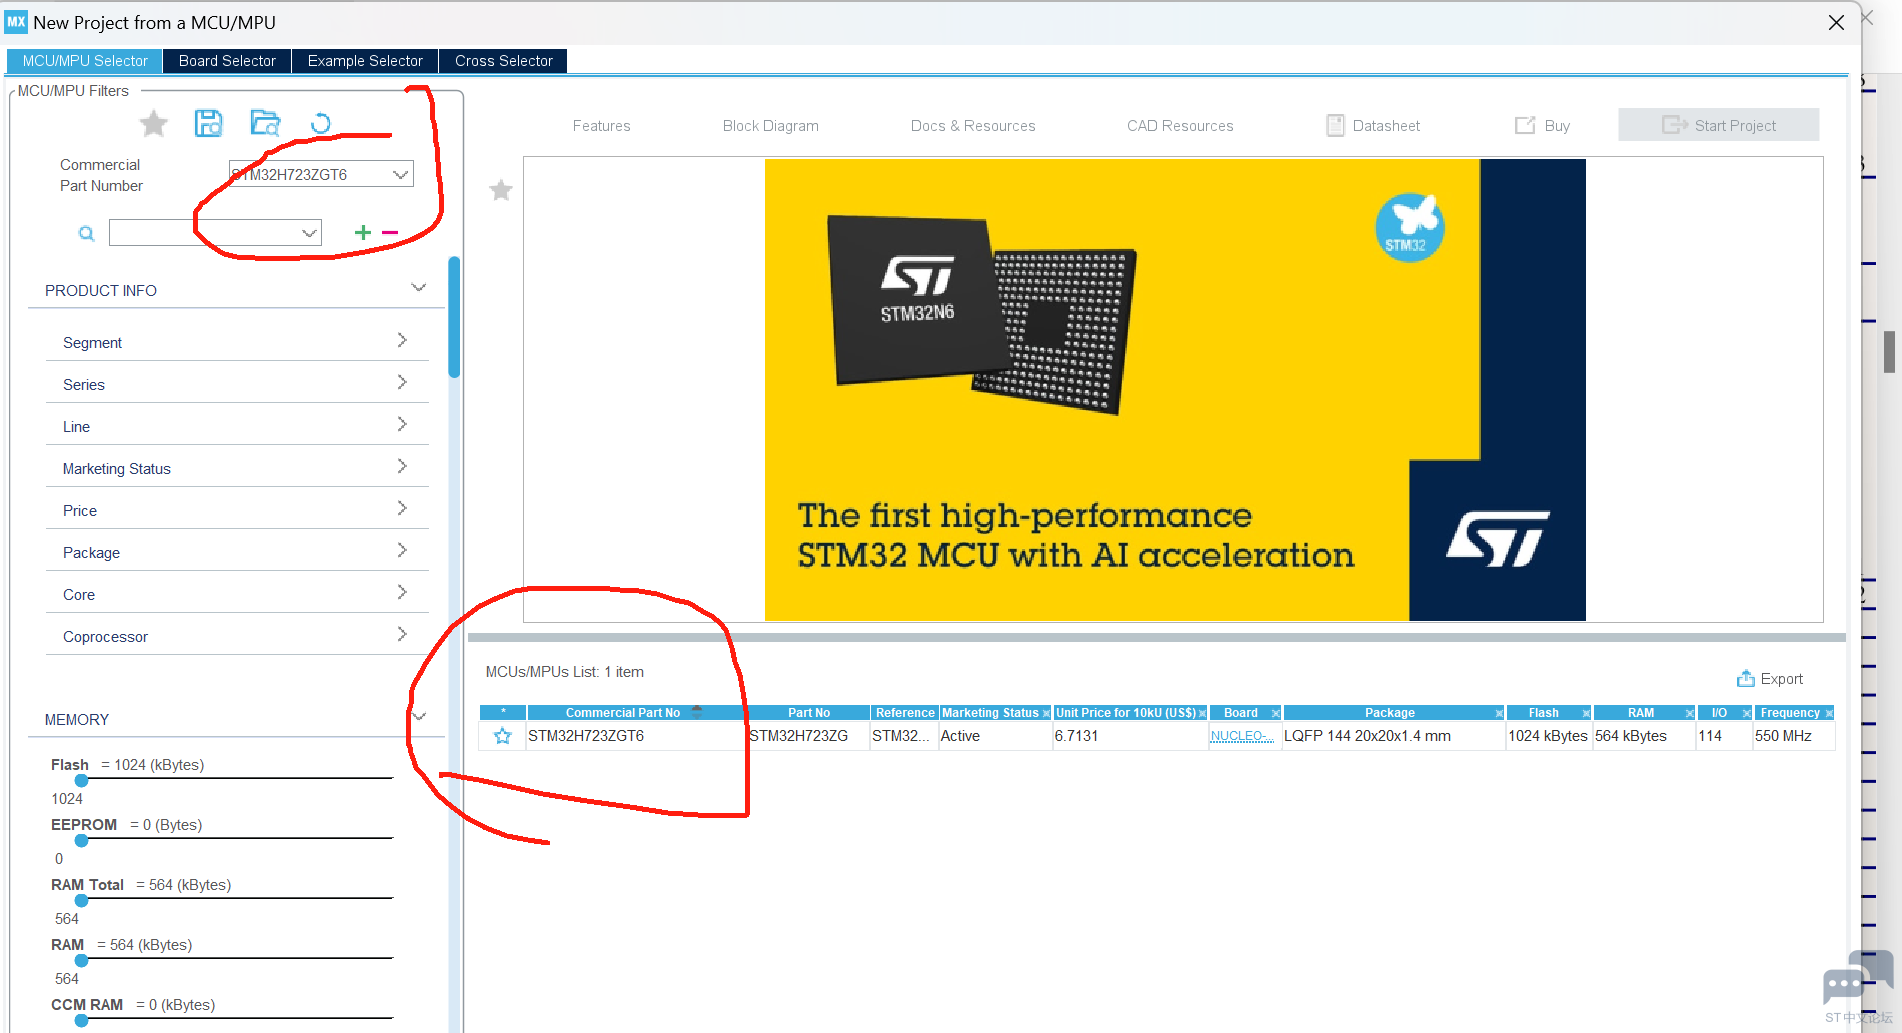Collapse the MEMORY section
1902x1033 pixels.
coord(420,717)
